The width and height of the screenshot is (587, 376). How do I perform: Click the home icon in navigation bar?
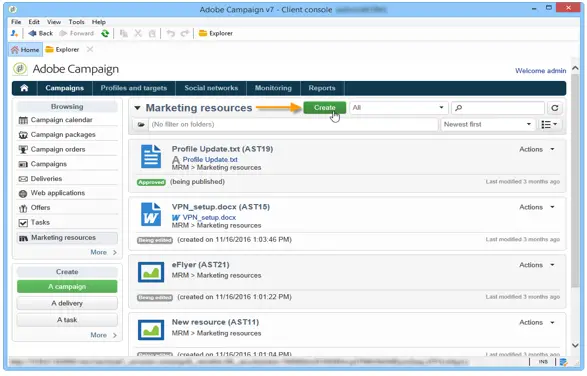coord(24,88)
